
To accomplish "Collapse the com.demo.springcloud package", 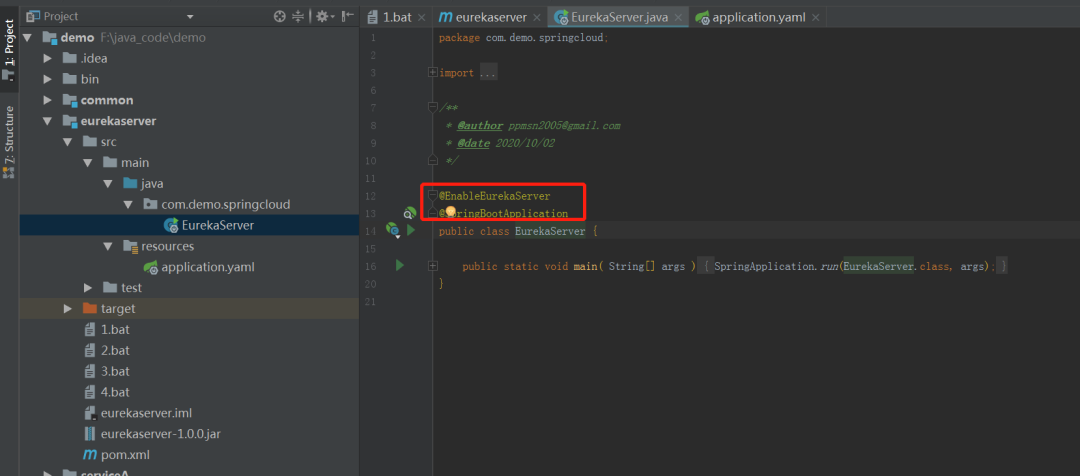I will pos(127,205).
